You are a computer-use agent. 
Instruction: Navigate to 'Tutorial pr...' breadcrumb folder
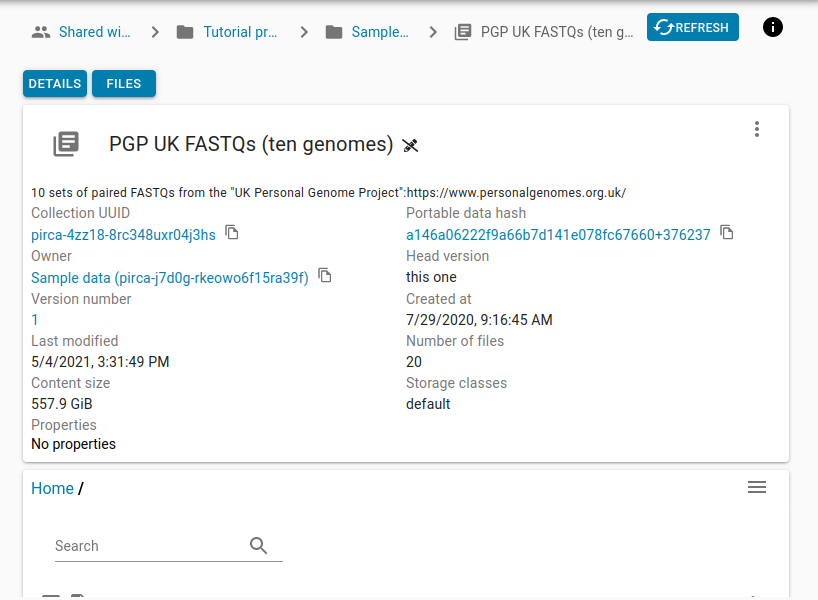click(x=240, y=32)
